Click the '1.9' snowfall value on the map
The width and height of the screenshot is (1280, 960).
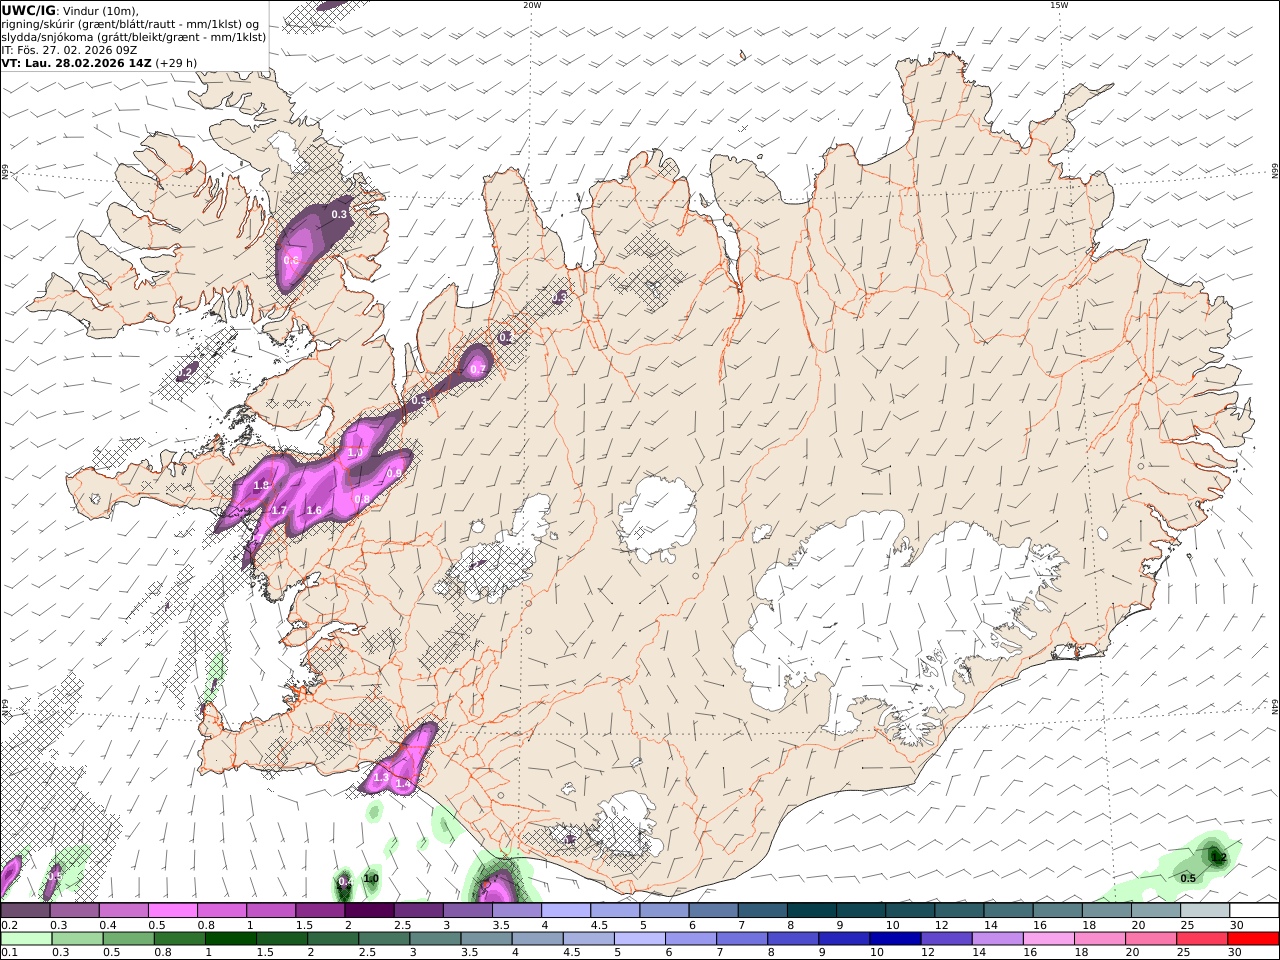(x=261, y=486)
